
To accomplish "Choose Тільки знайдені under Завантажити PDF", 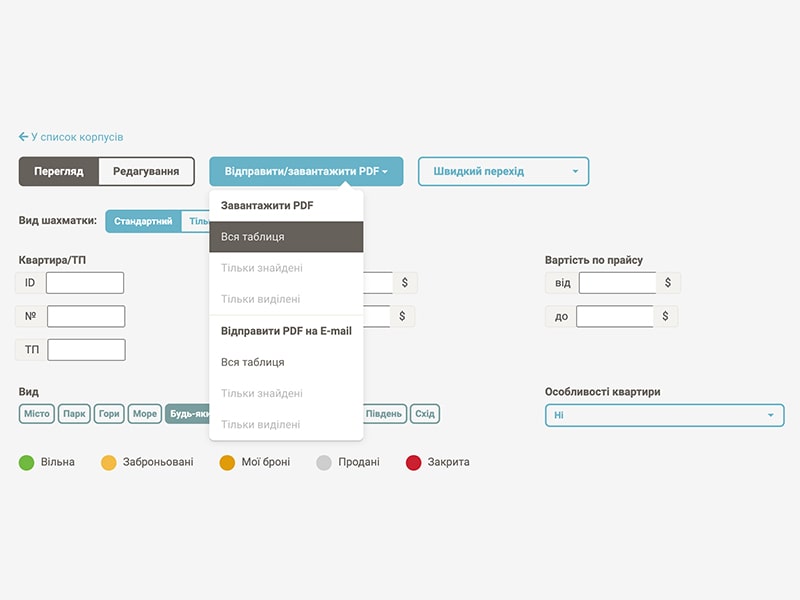I will [x=286, y=268].
